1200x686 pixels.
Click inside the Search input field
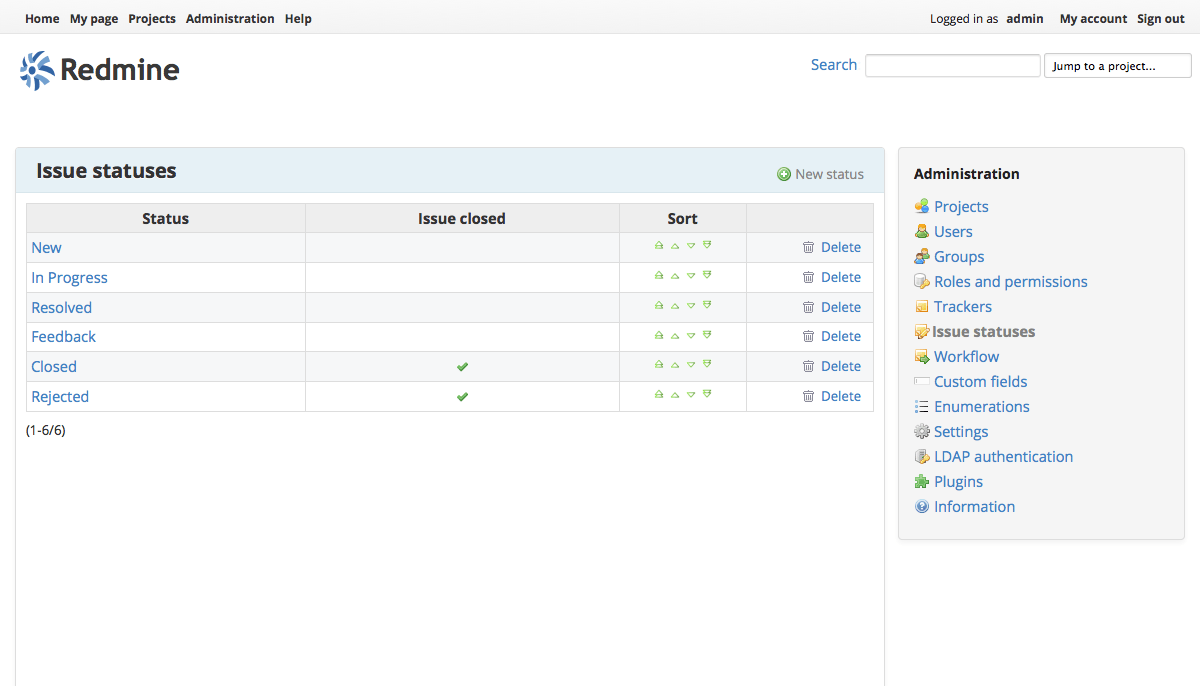952,65
